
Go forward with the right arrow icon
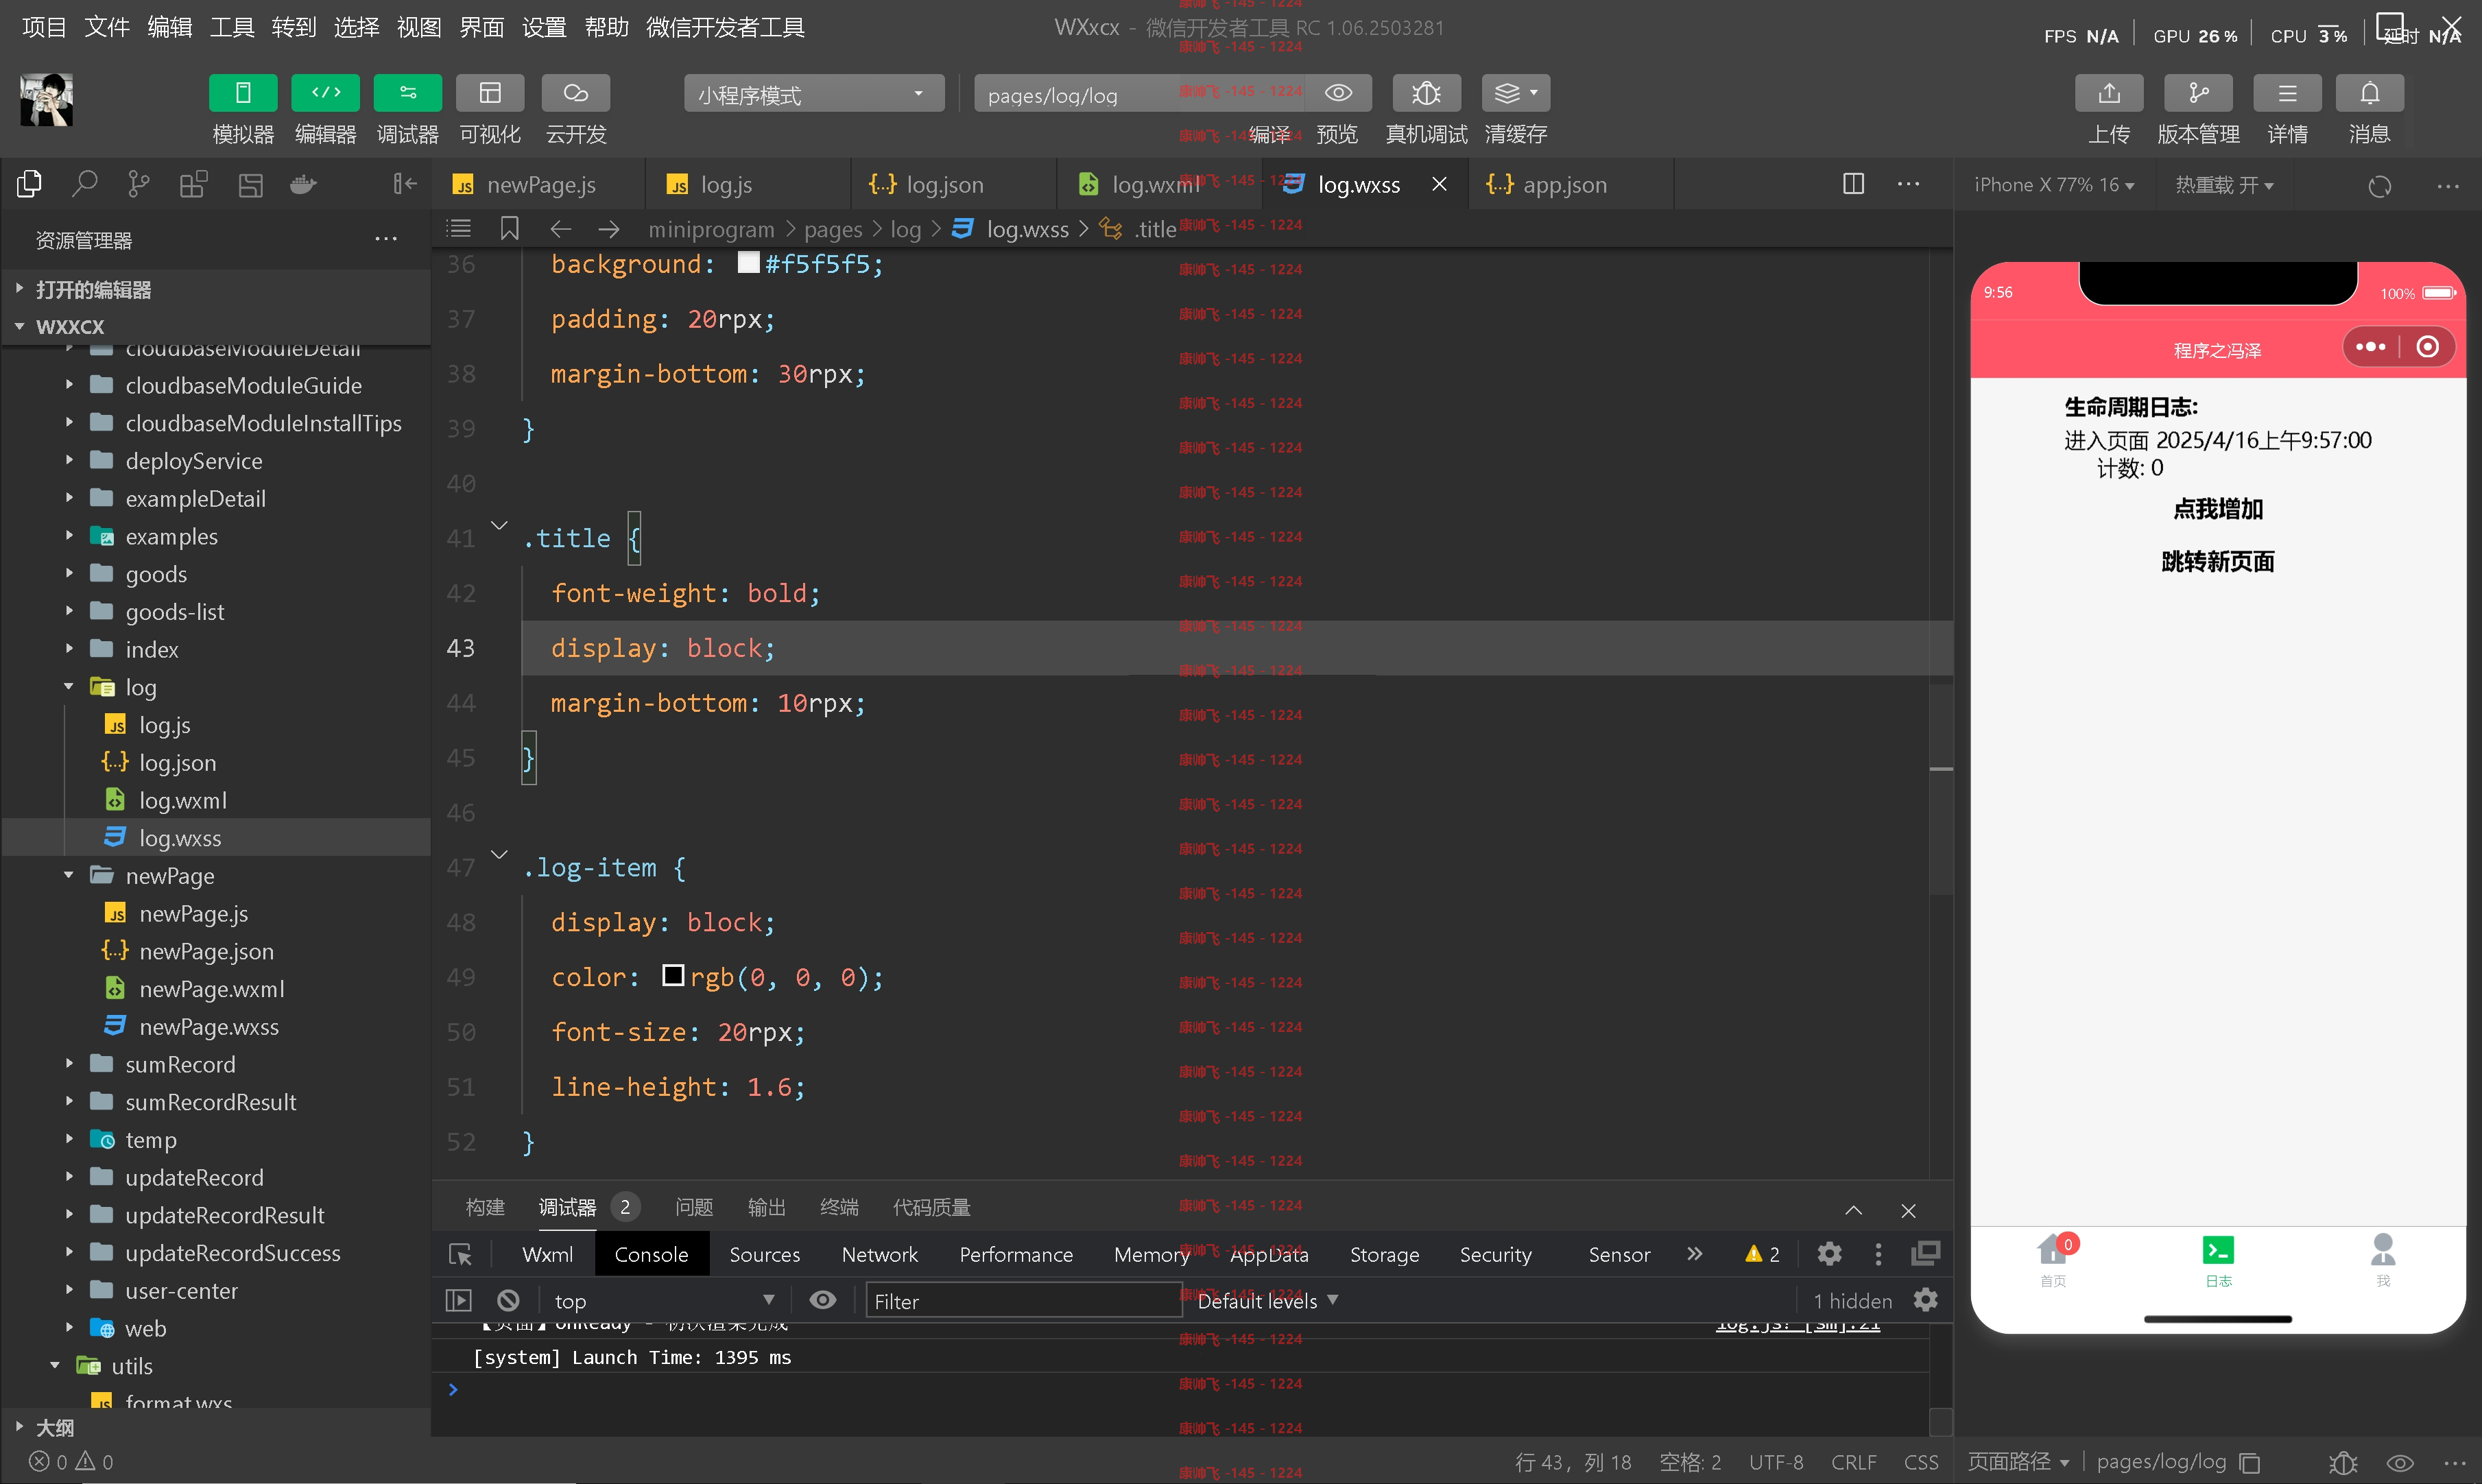609,229
